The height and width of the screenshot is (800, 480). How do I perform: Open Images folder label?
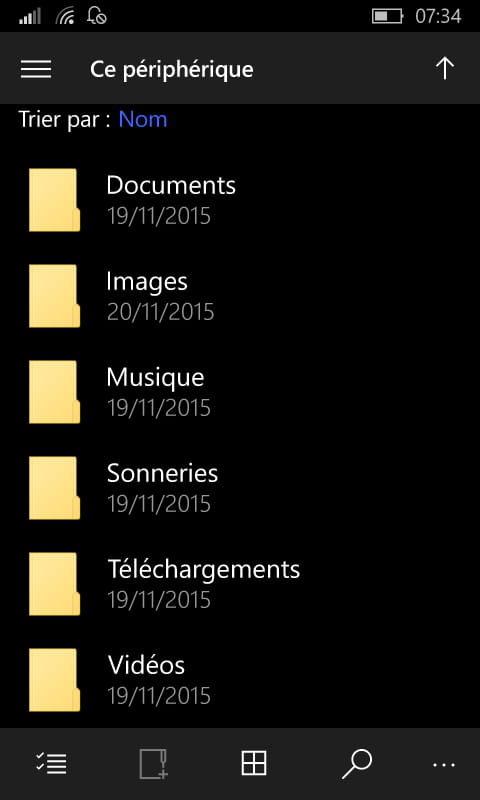point(147,282)
